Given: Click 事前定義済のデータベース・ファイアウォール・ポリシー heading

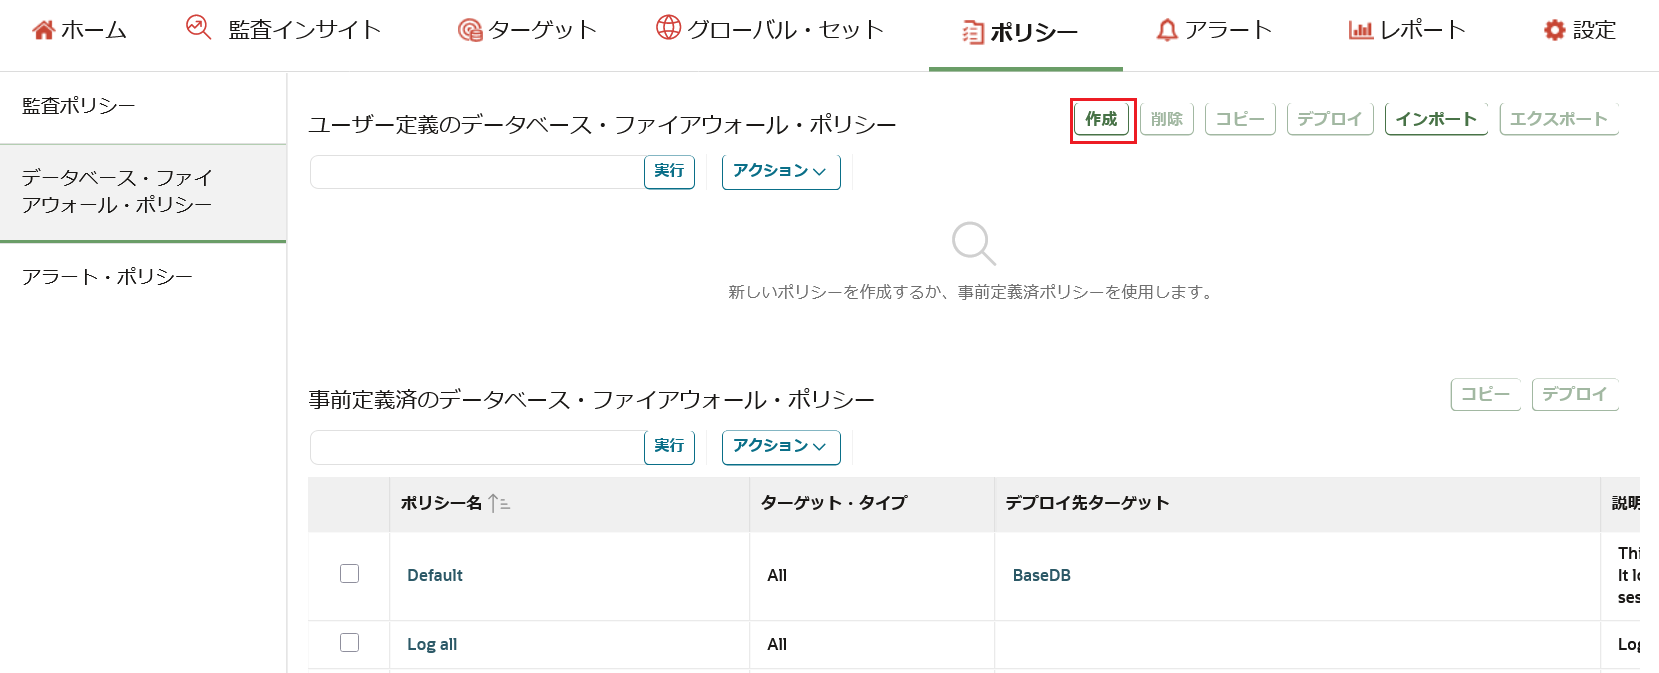Looking at the screenshot, I should click(x=591, y=400).
